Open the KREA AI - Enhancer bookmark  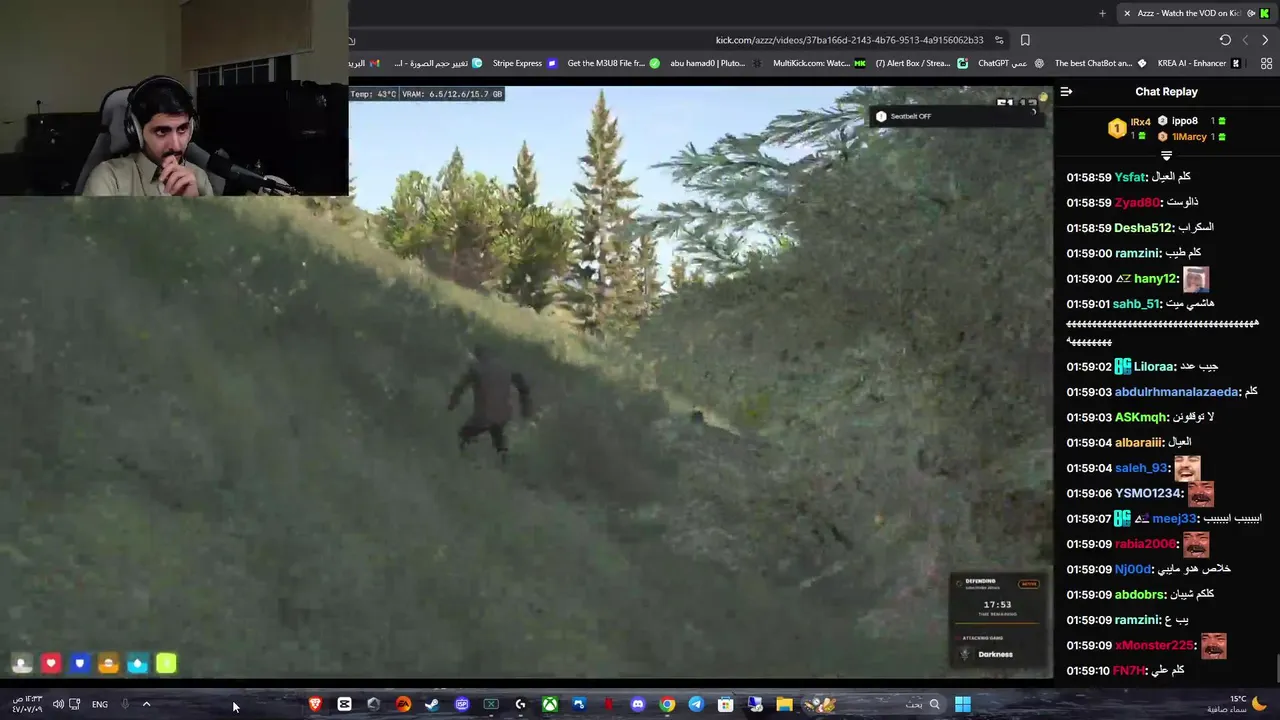(x=1199, y=63)
